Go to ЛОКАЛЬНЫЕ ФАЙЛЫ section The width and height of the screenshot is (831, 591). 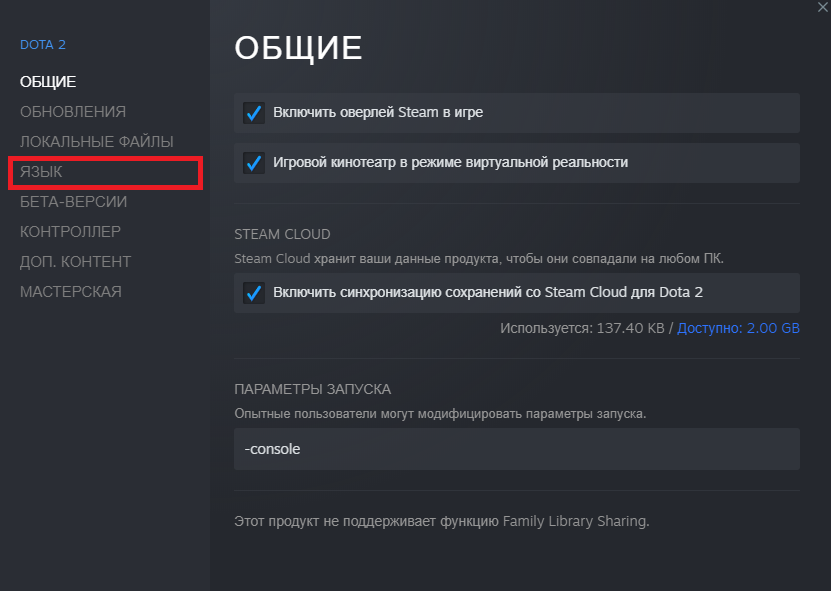tap(97, 142)
